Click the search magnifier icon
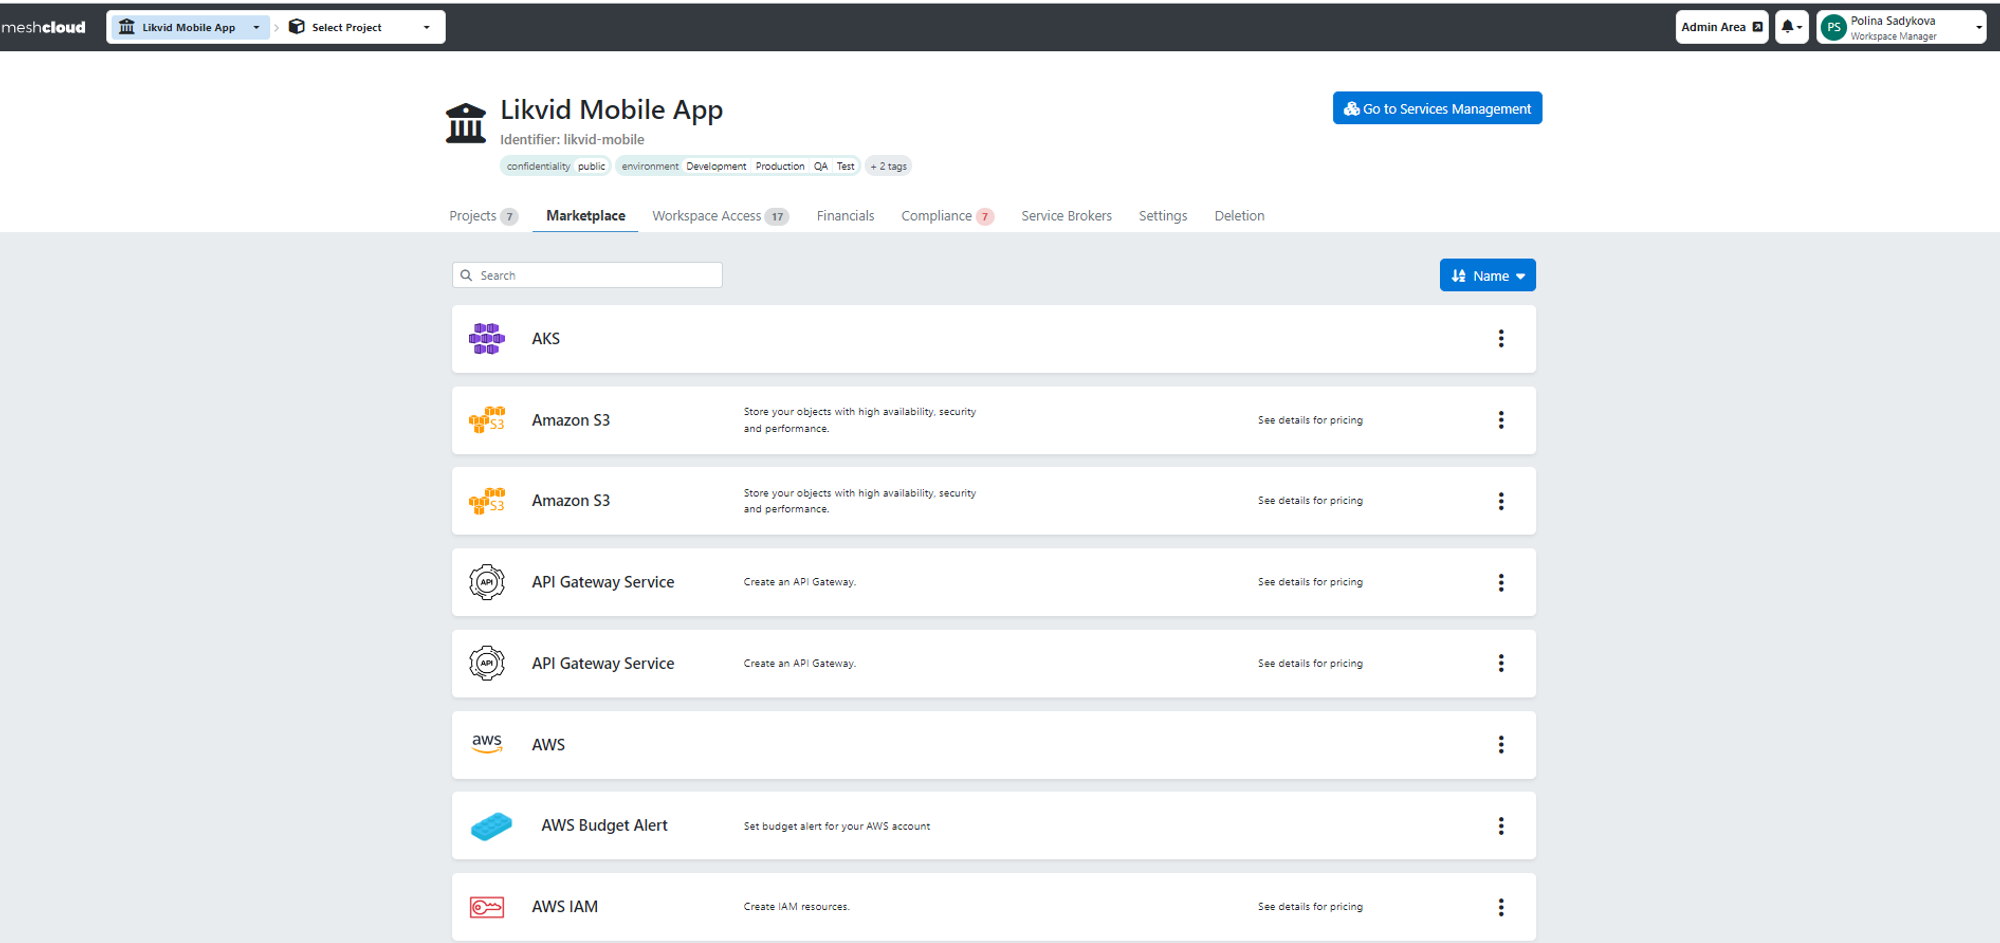The height and width of the screenshot is (943, 2000). (x=466, y=275)
